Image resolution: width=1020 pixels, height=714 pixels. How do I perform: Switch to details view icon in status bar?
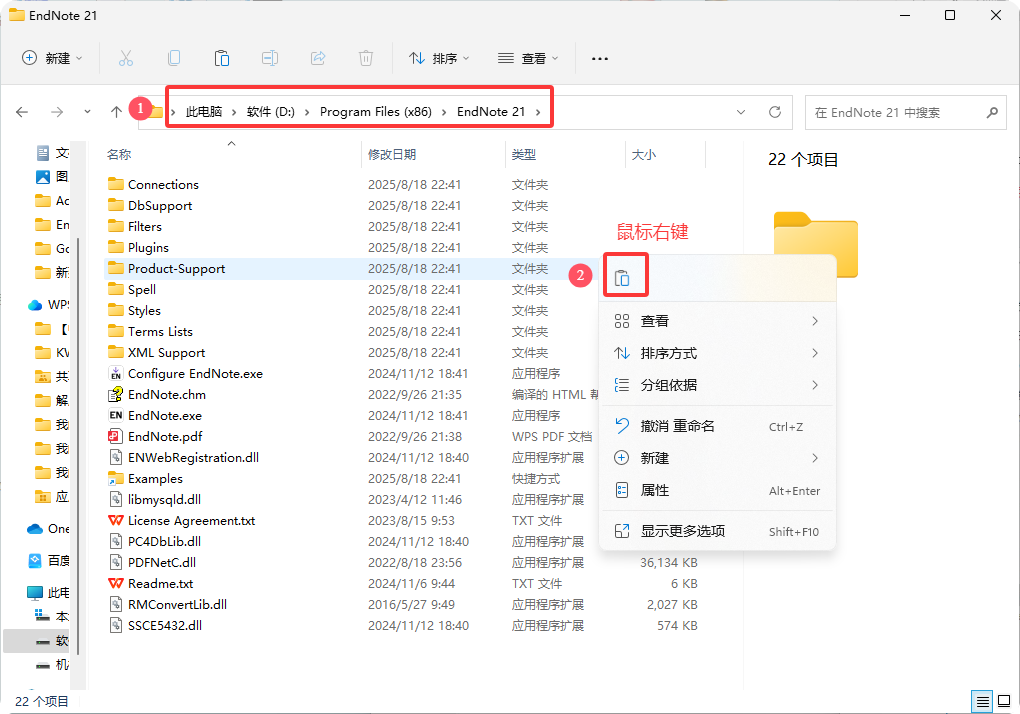[982, 701]
